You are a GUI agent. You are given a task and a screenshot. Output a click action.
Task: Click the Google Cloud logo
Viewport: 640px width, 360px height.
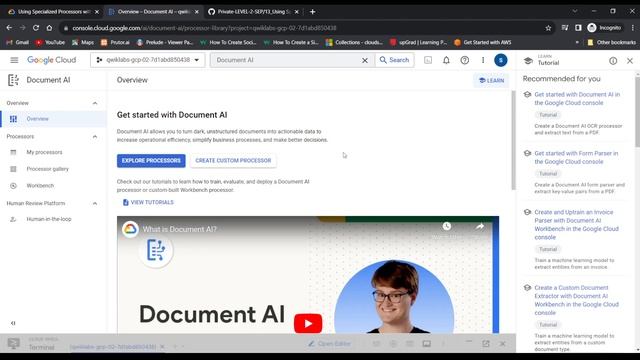click(x=51, y=60)
